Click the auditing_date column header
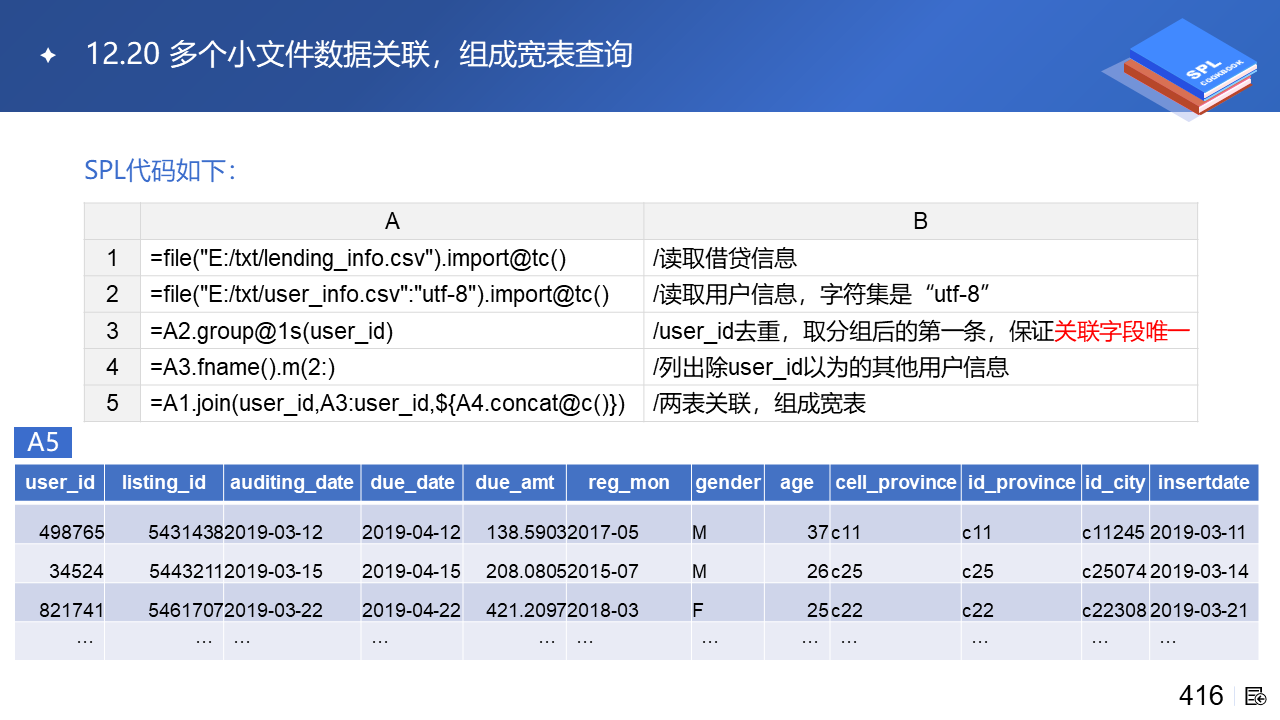 (292, 482)
